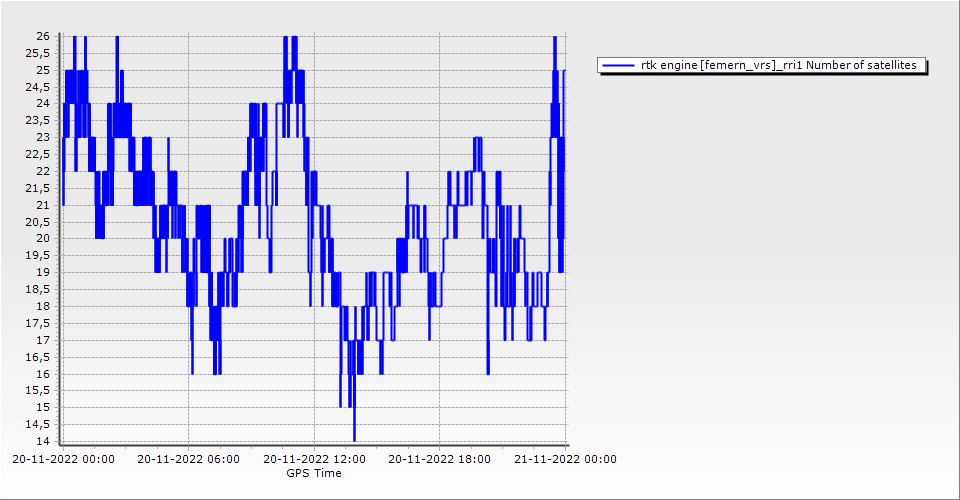This screenshot has width=960, height=500.
Task: Click the lowest data dip reaching 14 satellites
Action: (x=354, y=438)
